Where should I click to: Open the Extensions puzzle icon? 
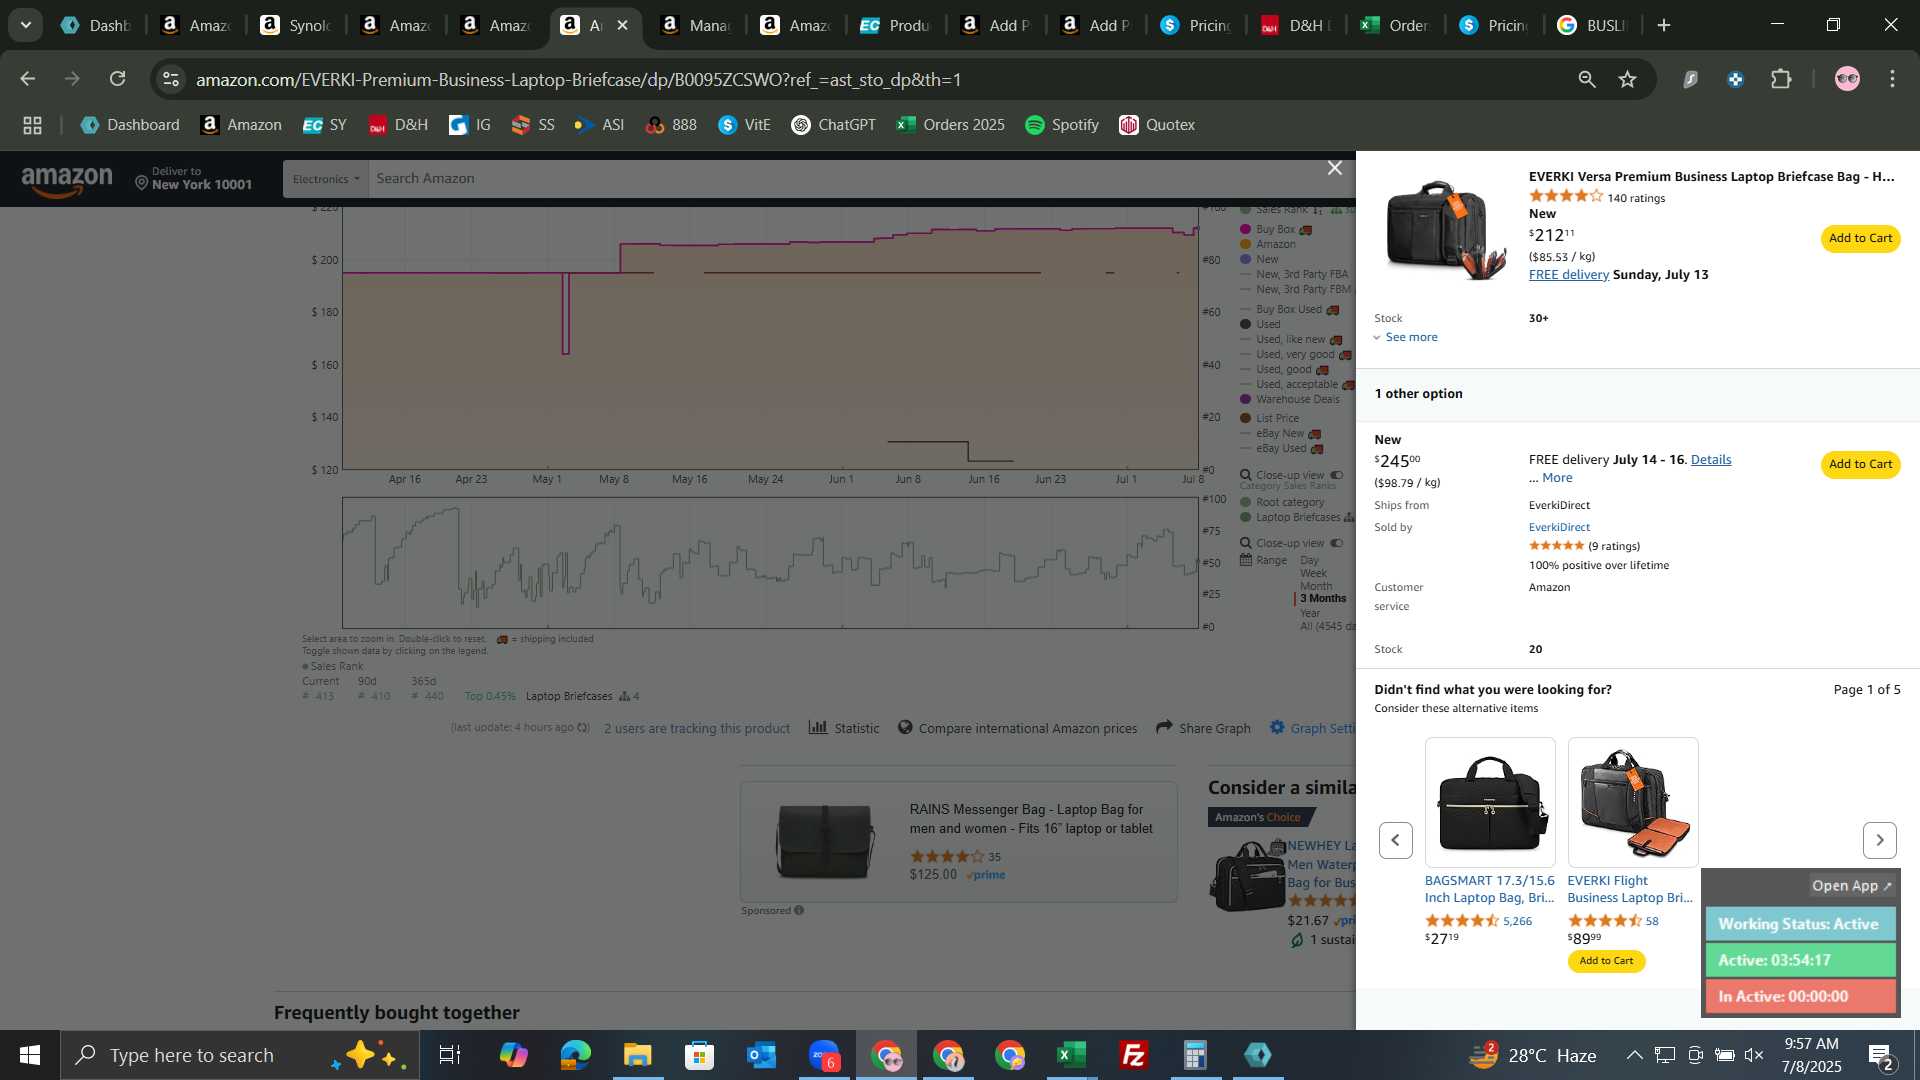[1781, 79]
